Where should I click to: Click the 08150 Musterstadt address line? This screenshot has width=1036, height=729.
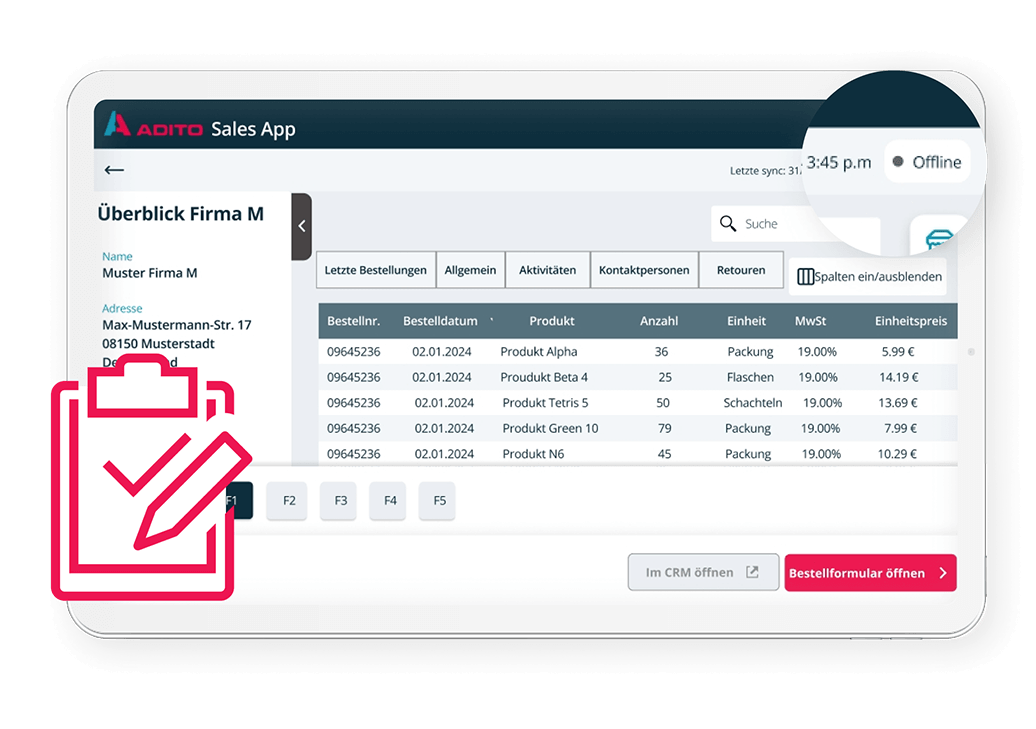tap(158, 344)
